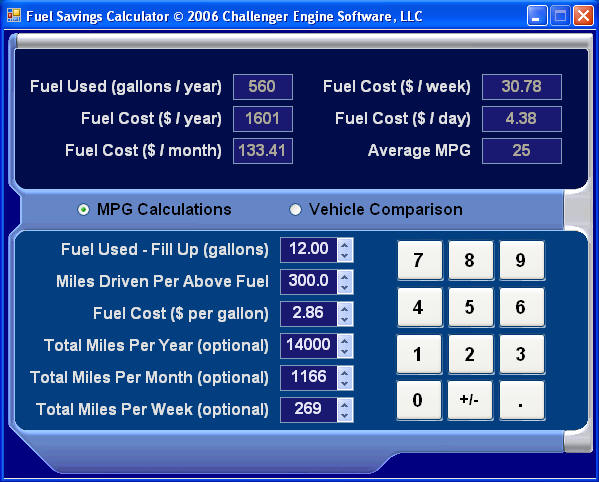Increase Total Miles Per Month spinner

pos(345,373)
